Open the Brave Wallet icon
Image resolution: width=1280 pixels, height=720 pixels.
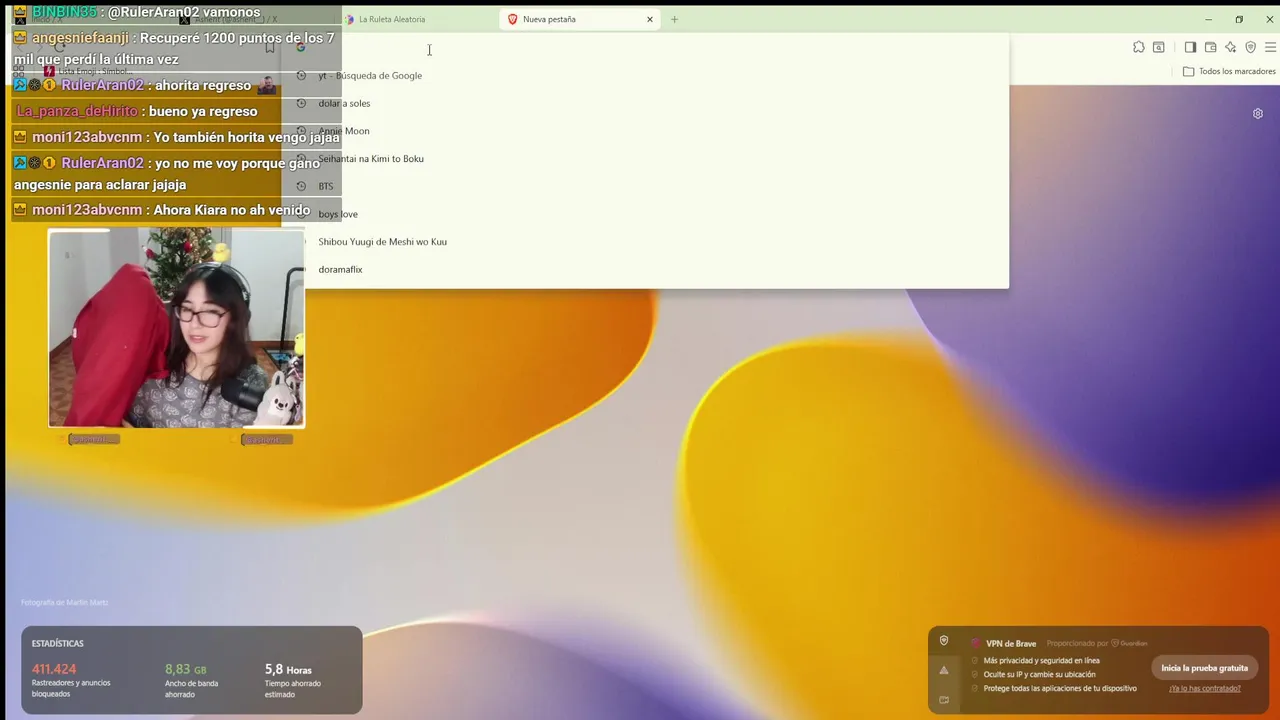tap(1210, 47)
